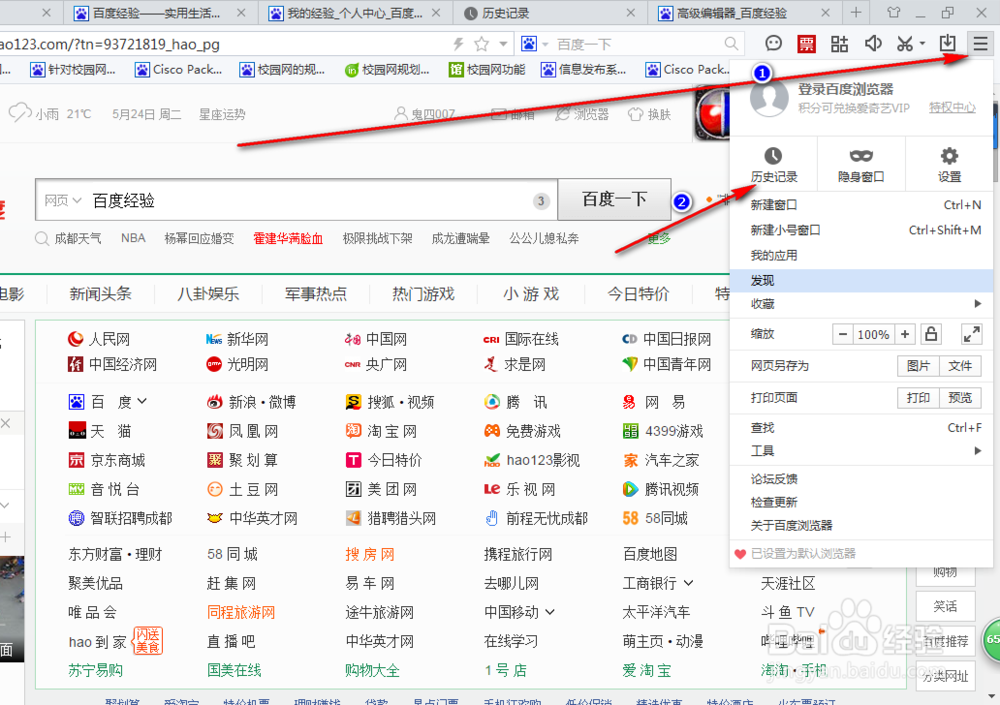Open the 新闻头条 category tab
Viewport: 1000px width, 705px height.
click(100, 293)
